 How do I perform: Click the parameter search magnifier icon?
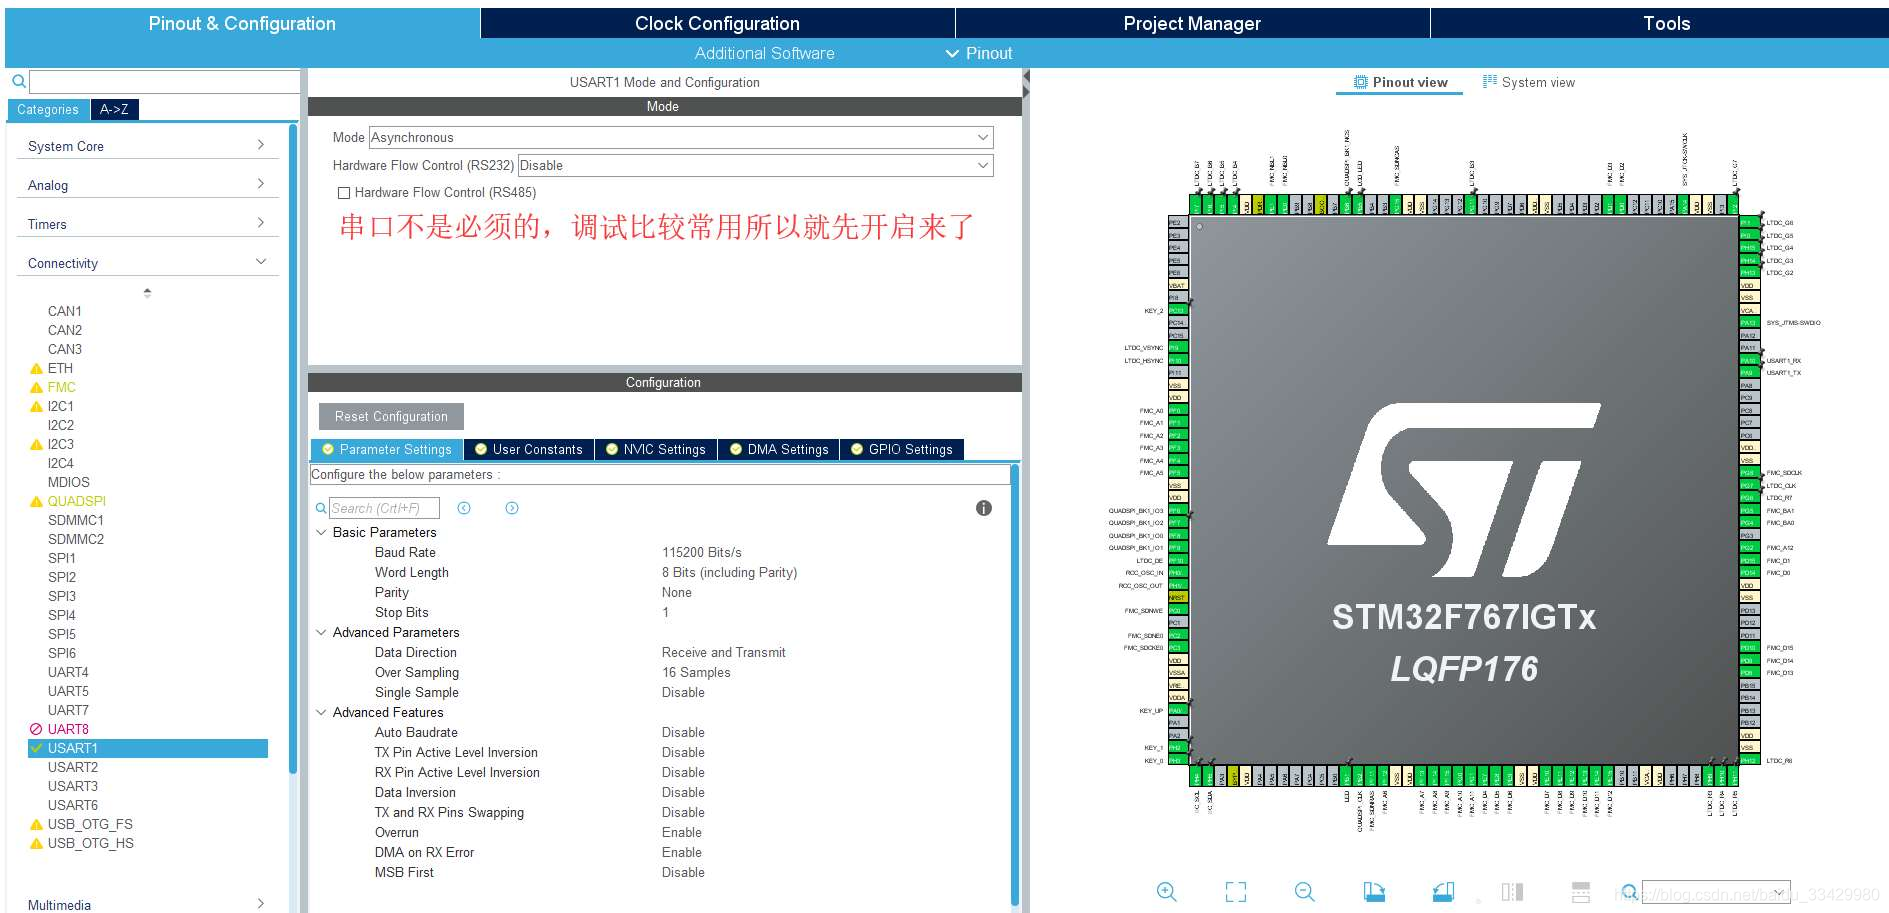tap(321, 509)
